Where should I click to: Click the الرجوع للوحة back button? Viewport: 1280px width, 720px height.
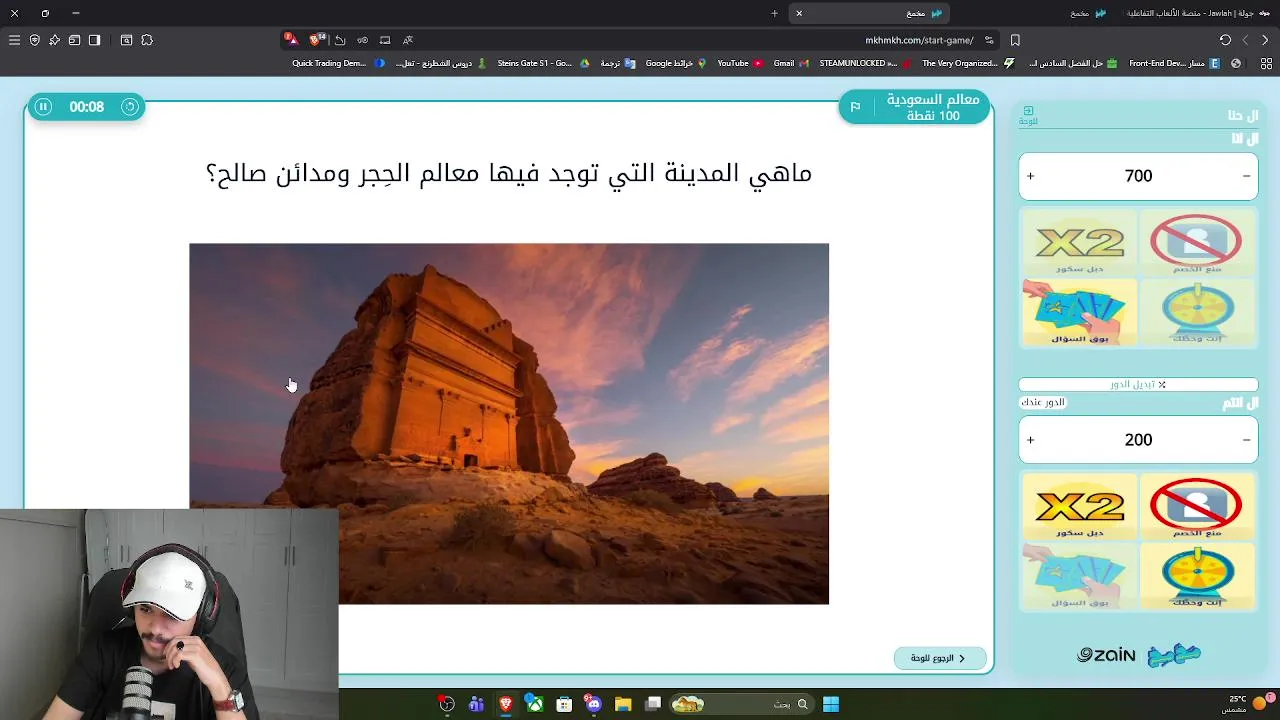(939, 658)
